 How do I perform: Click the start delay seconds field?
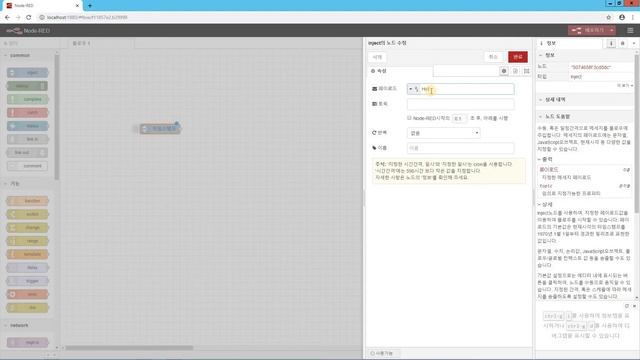point(459,118)
